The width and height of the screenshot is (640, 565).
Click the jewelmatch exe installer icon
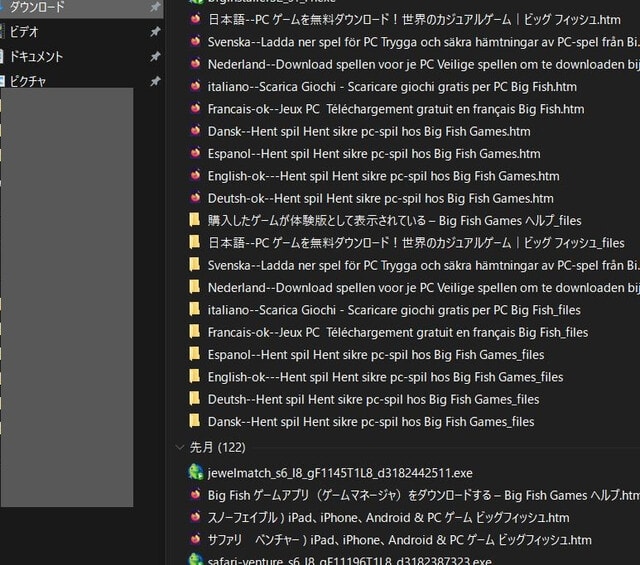click(196, 472)
